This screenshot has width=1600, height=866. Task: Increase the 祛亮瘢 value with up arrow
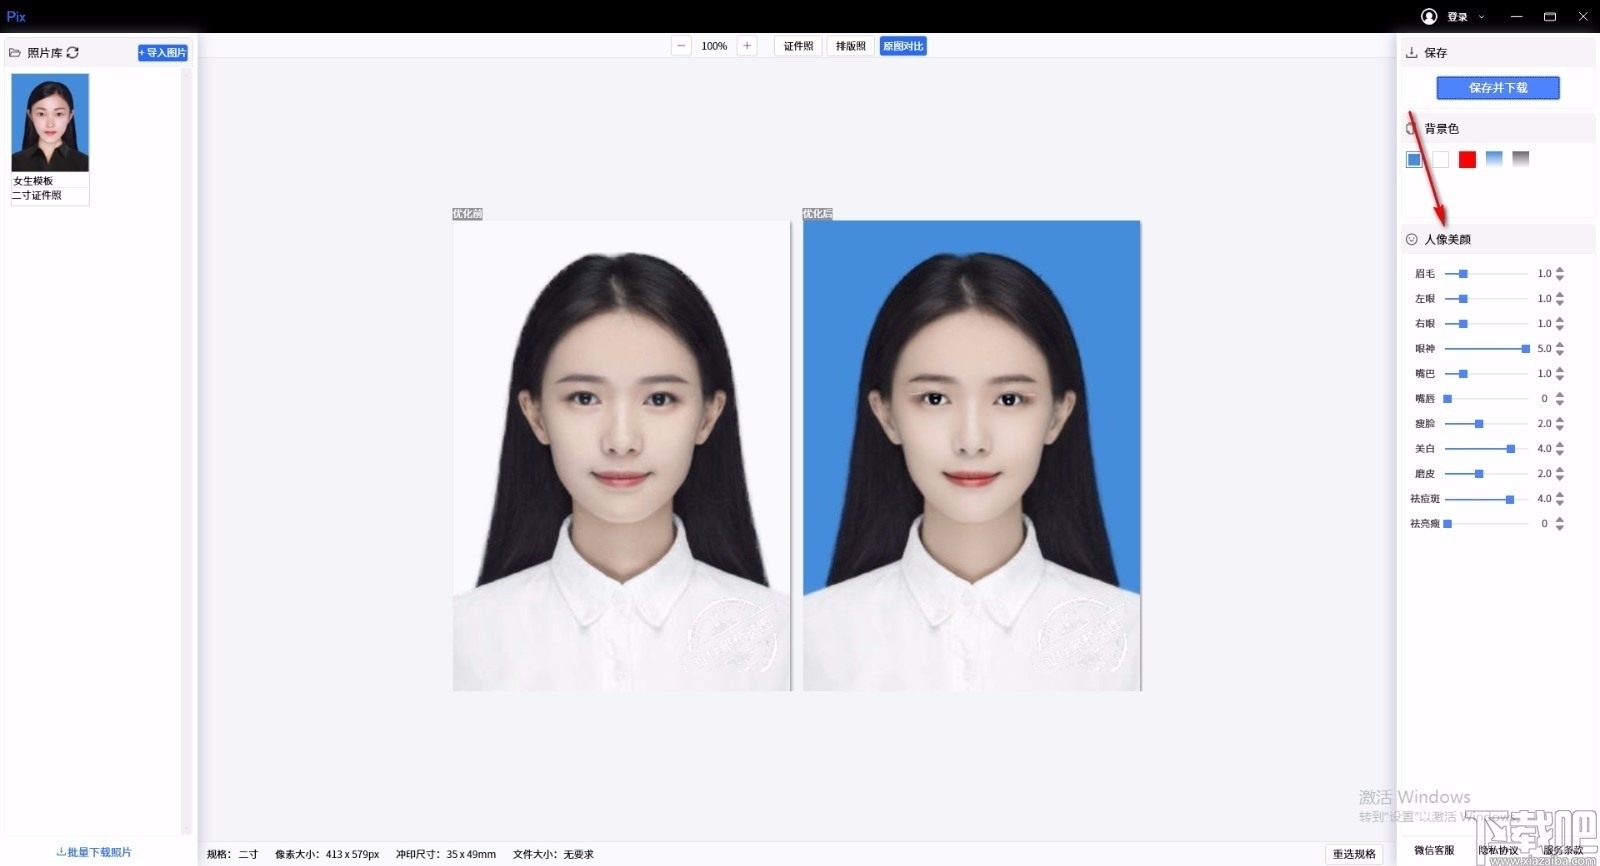pos(1560,520)
